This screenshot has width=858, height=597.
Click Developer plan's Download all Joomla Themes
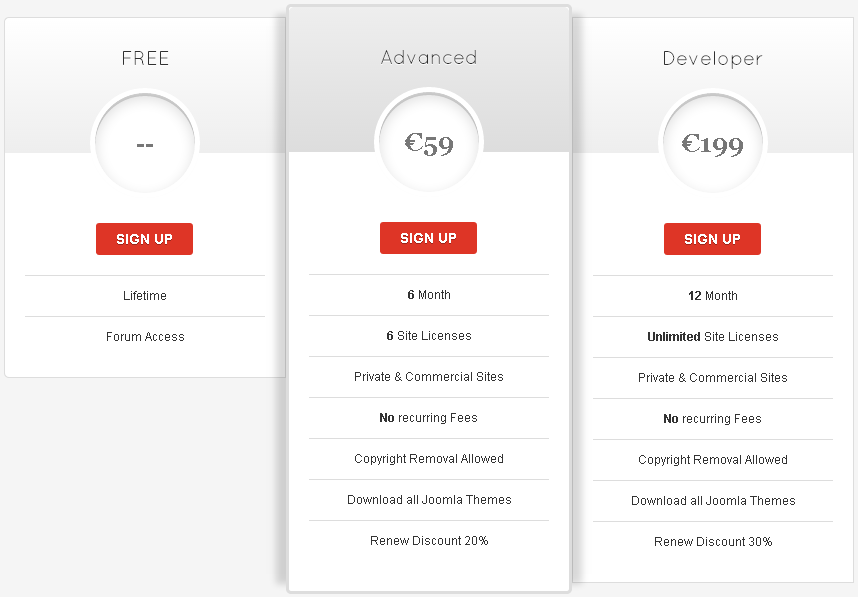(713, 501)
